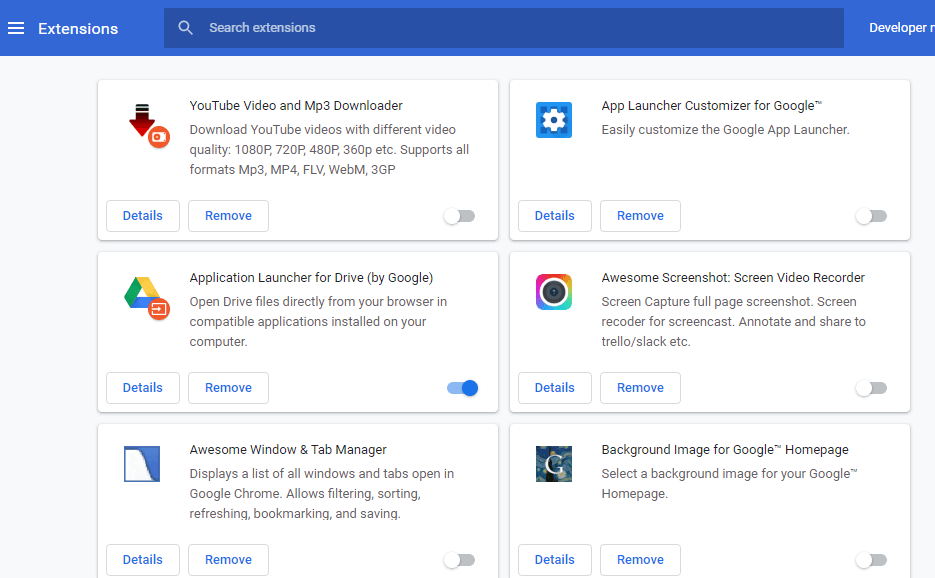This screenshot has width=935, height=578.
Task: Enable the Awesome Screenshot extension
Action: [871, 387]
